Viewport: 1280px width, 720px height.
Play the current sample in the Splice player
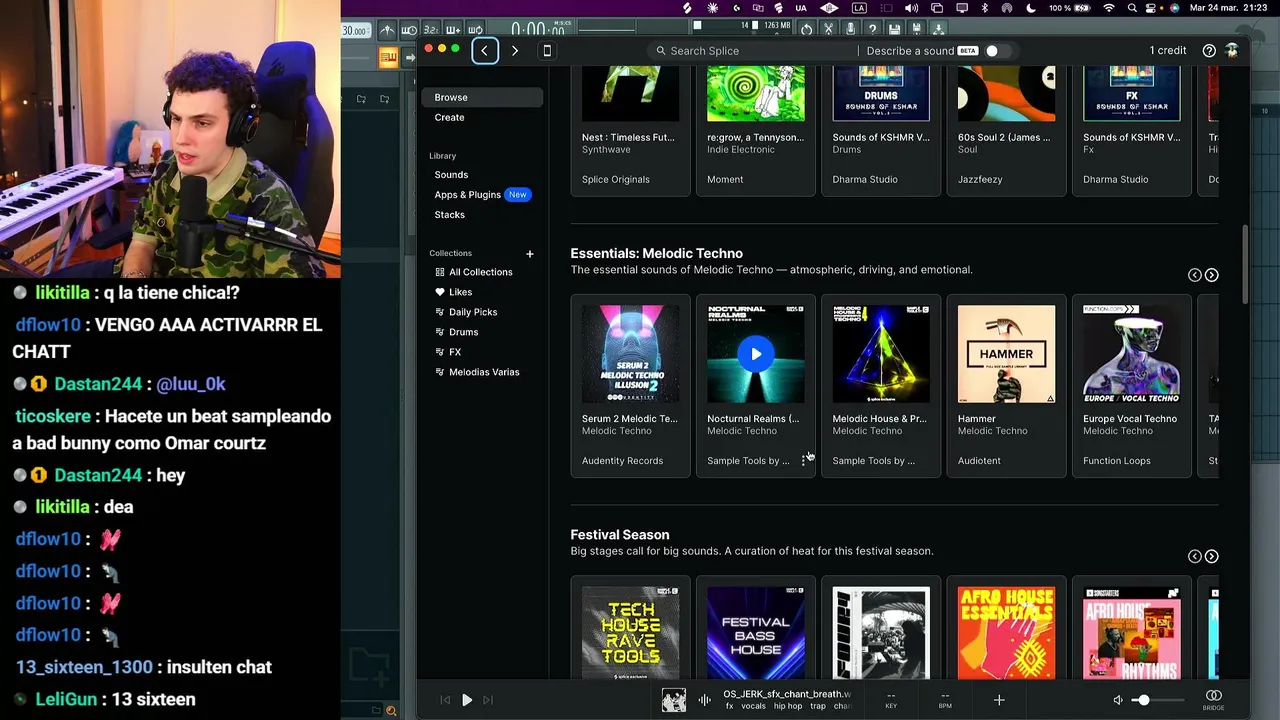[467, 700]
